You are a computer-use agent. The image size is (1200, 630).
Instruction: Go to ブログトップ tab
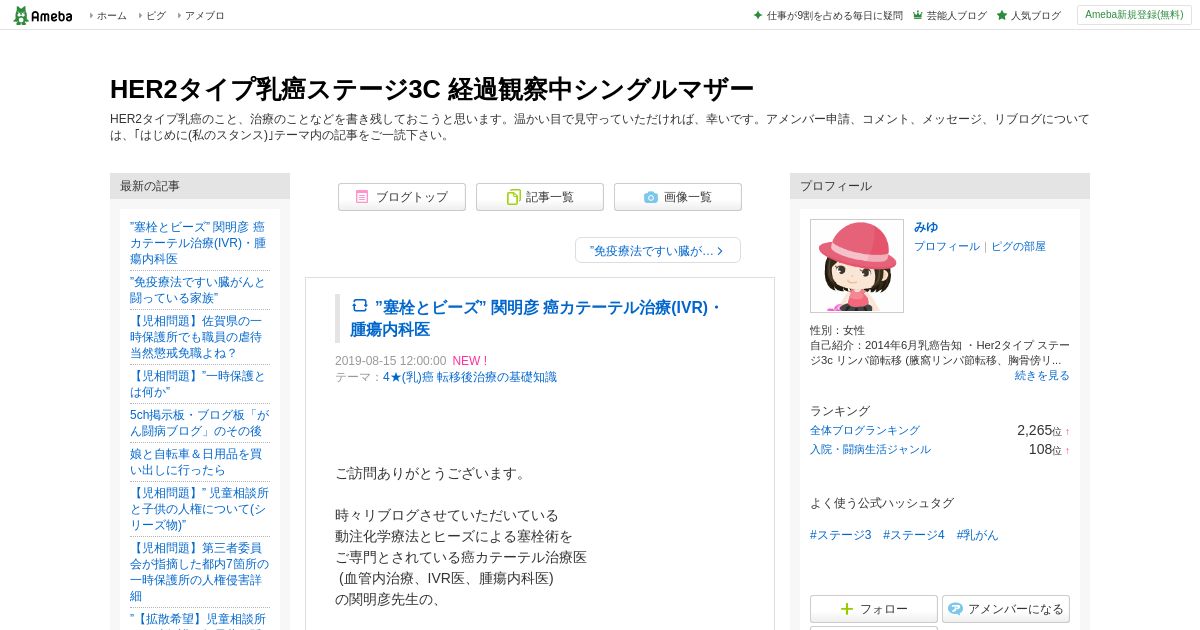pyautogui.click(x=402, y=197)
